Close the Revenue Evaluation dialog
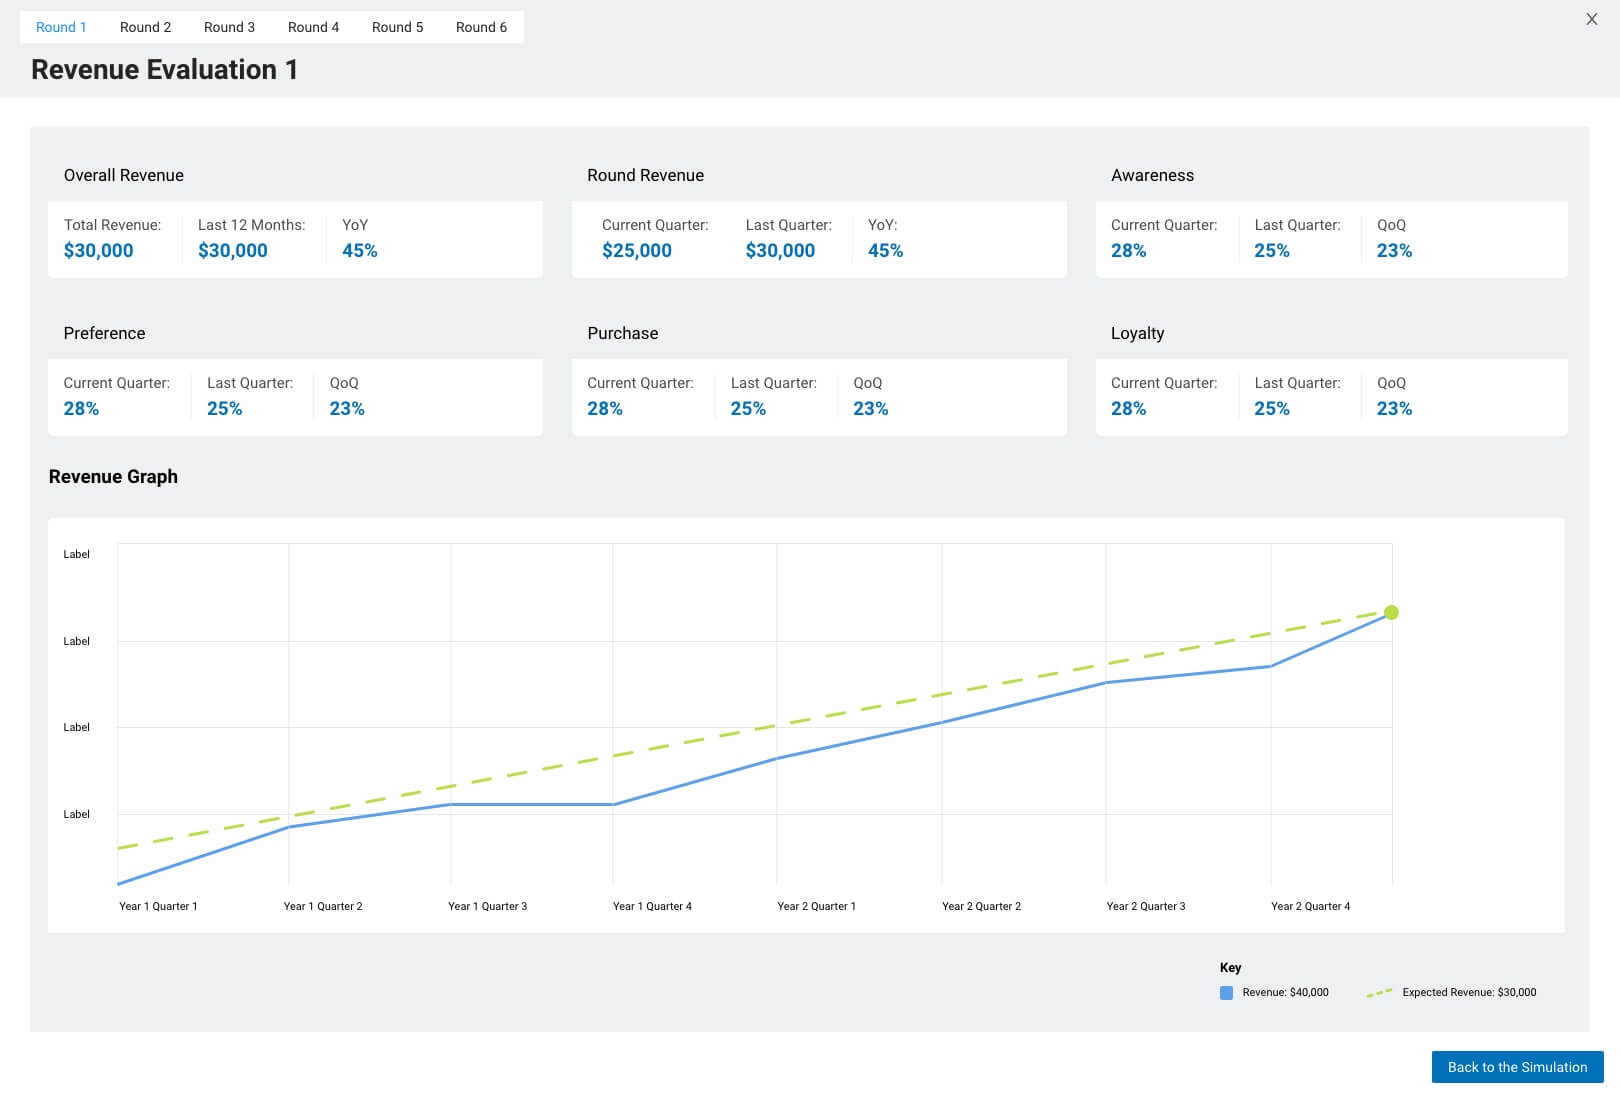 tap(1591, 19)
